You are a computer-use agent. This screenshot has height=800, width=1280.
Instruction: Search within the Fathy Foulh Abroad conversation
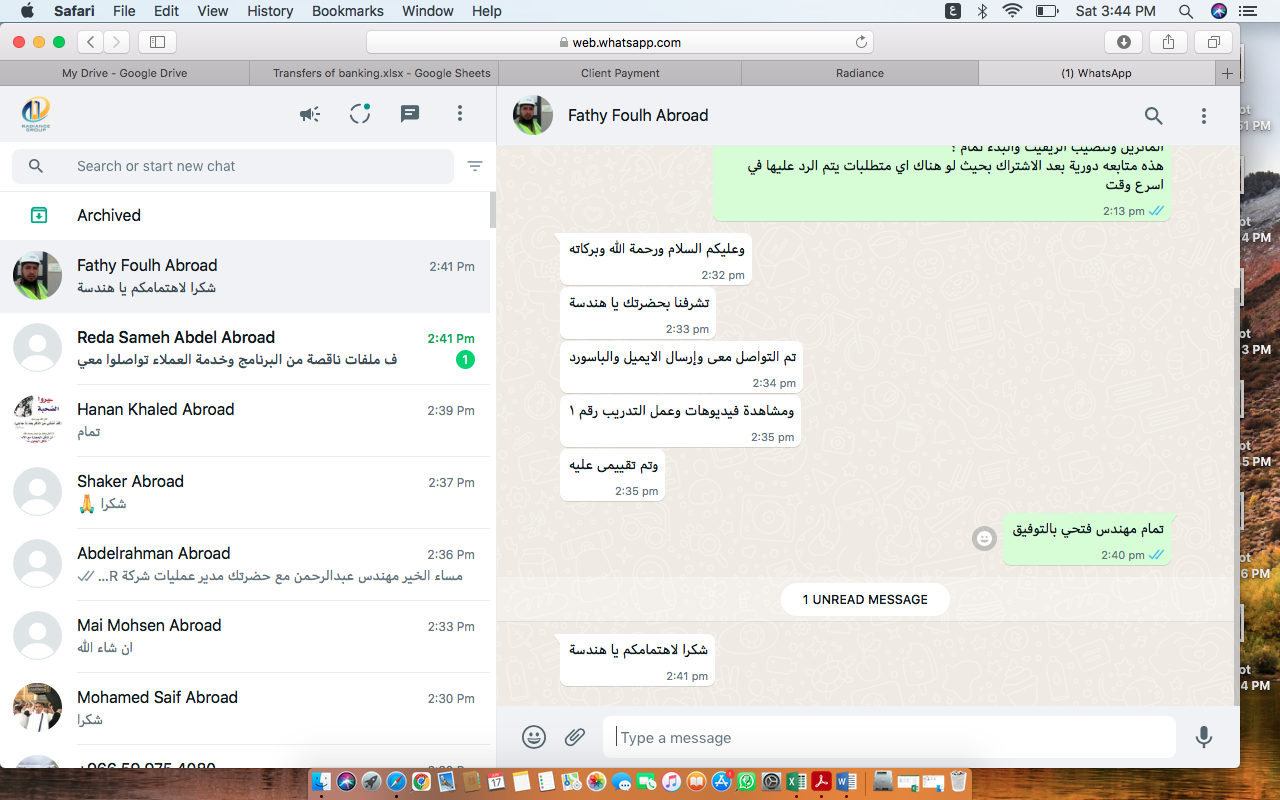1154,116
